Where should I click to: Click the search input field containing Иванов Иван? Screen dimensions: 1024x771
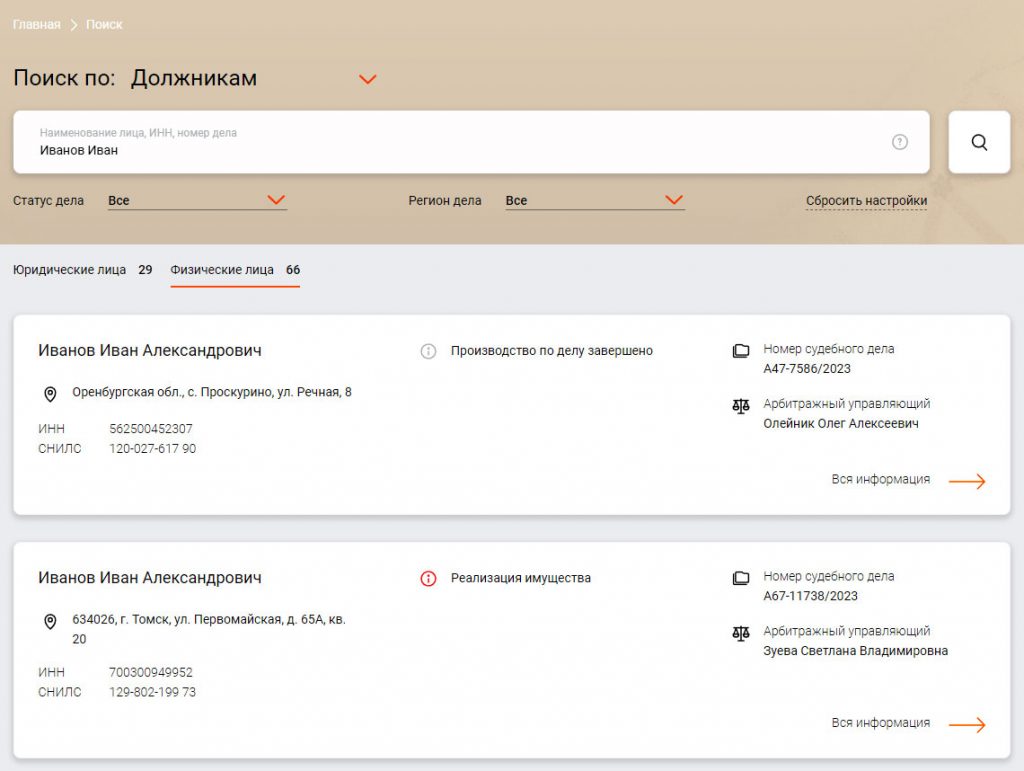click(x=450, y=150)
